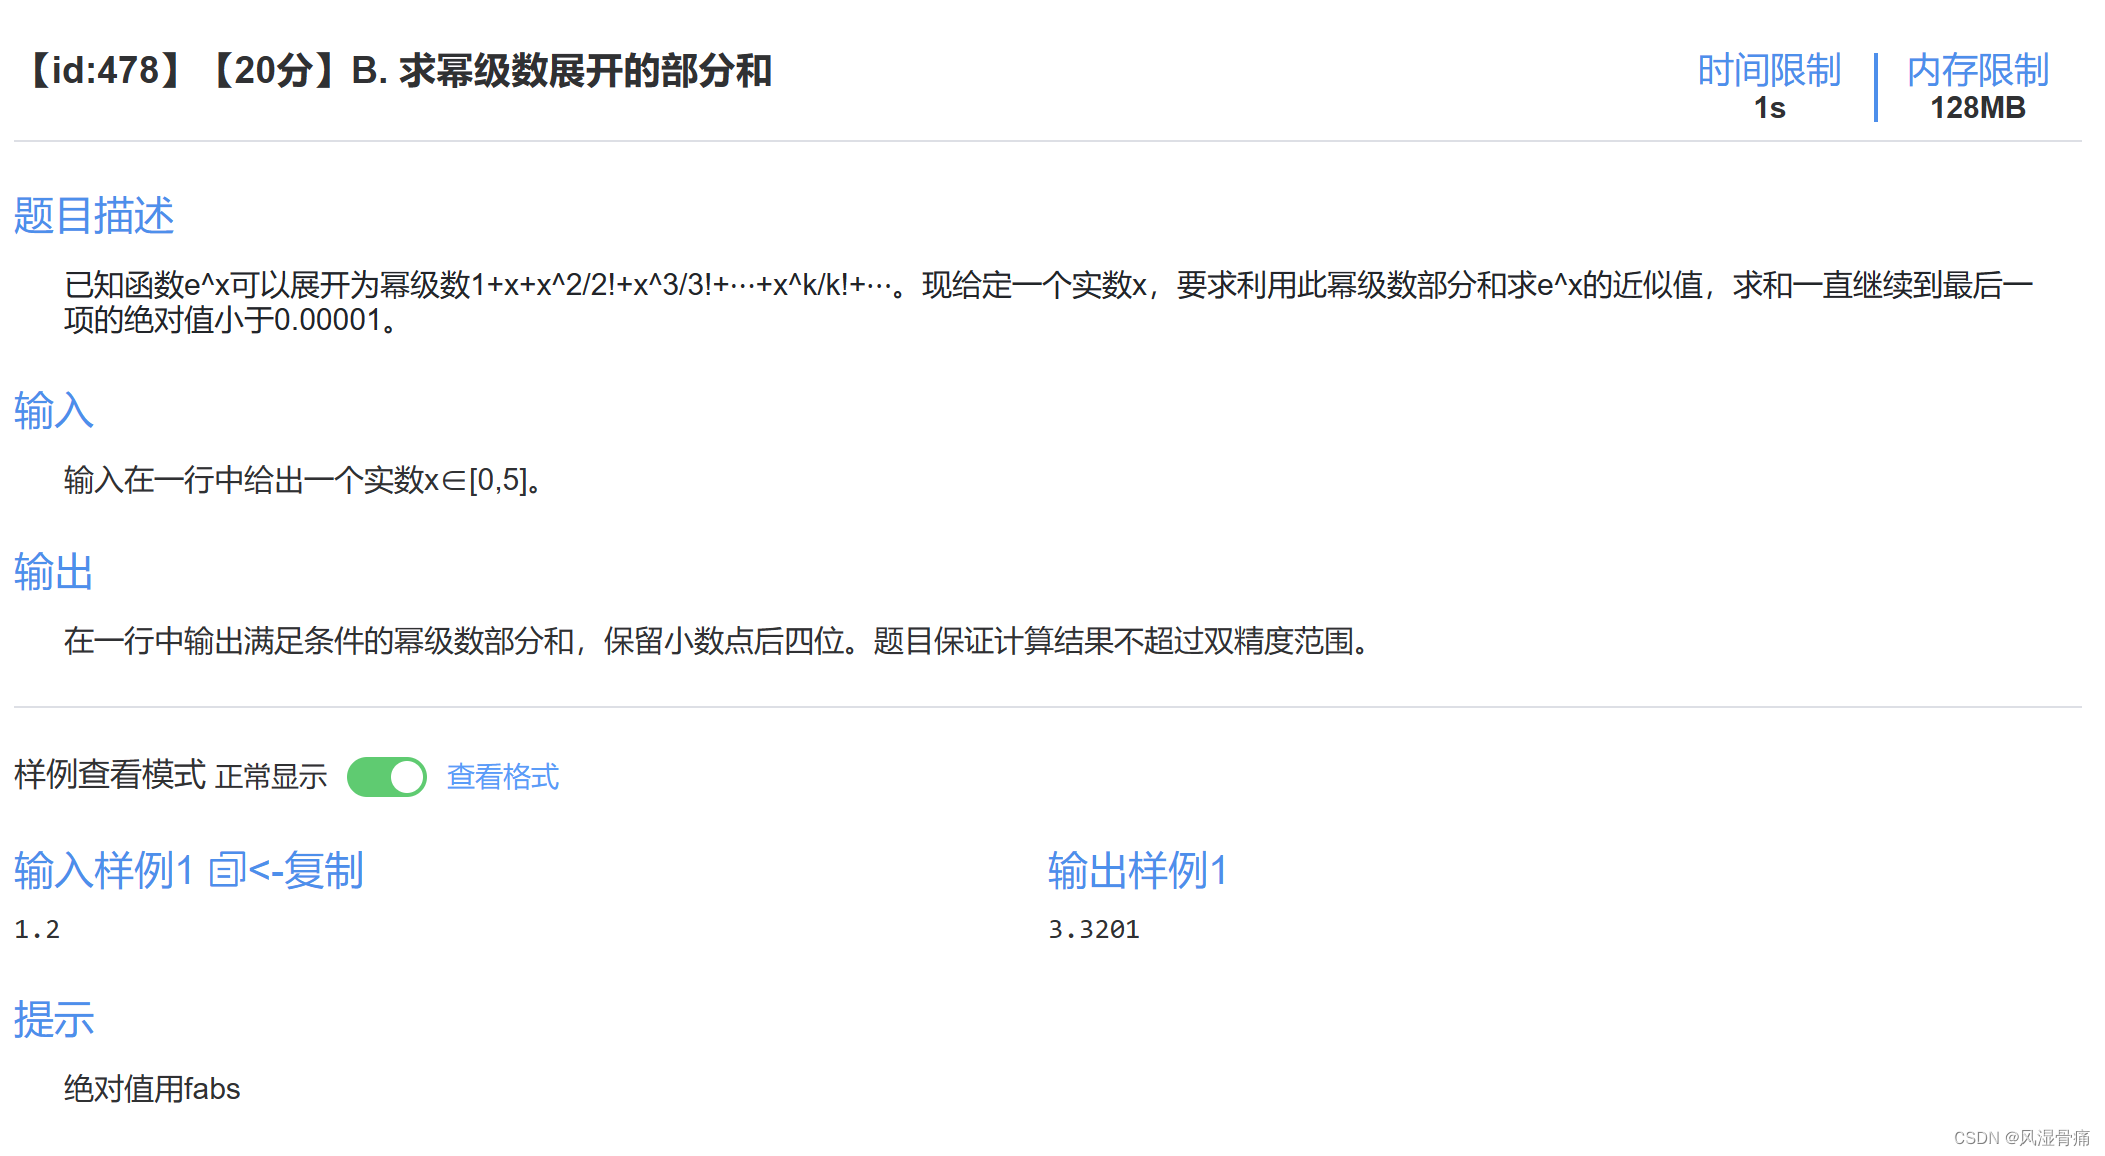Toggle the sample view mode switch
The width and height of the screenshot is (2105, 1156).
[x=386, y=777]
